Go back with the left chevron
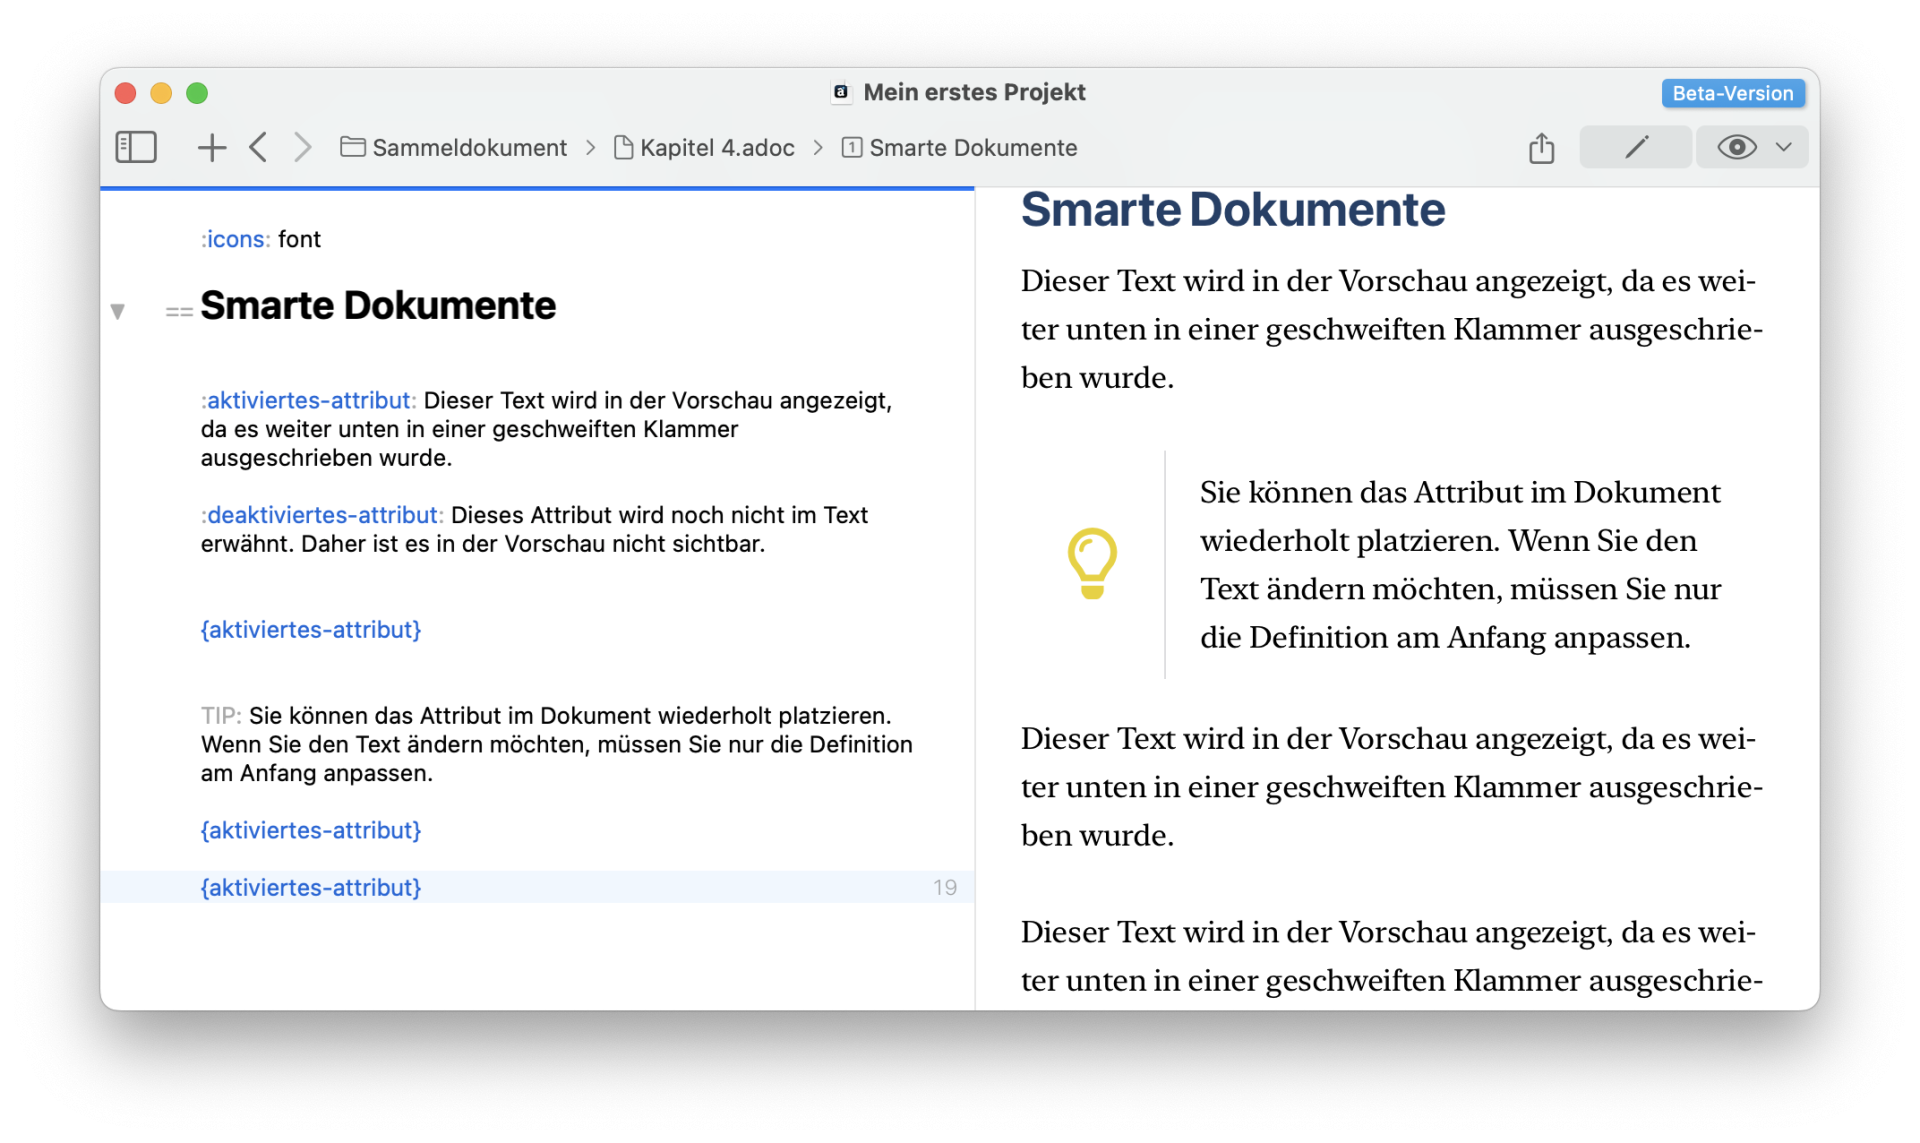 [258, 147]
